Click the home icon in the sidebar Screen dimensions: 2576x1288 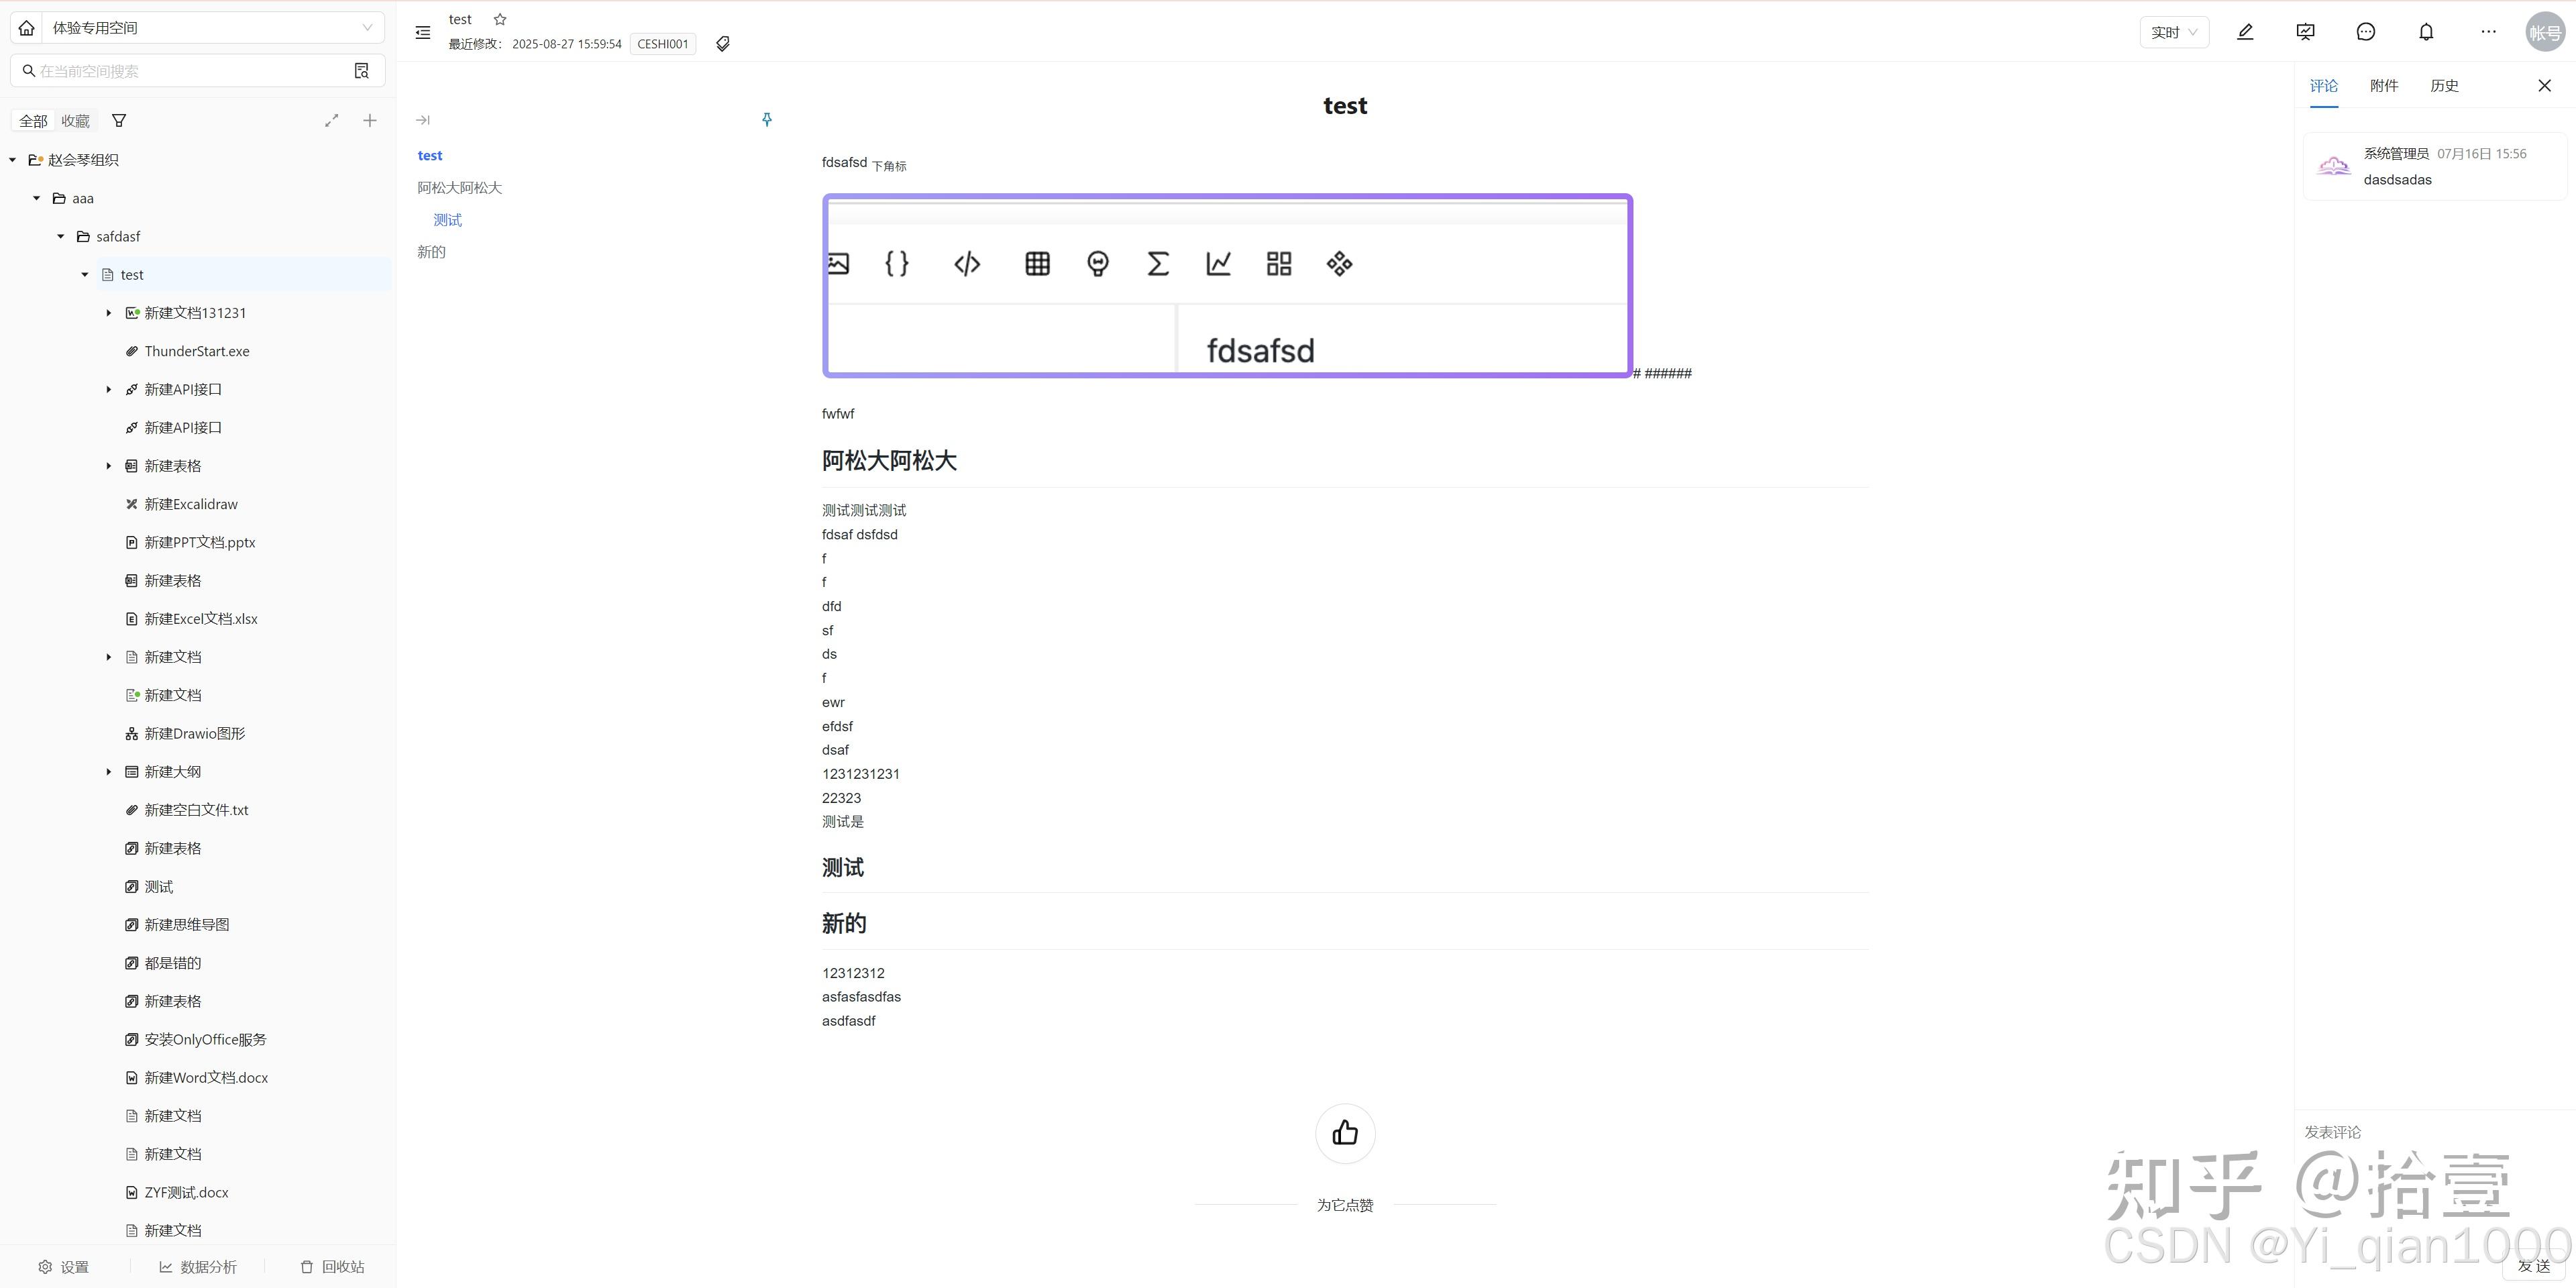point(25,27)
